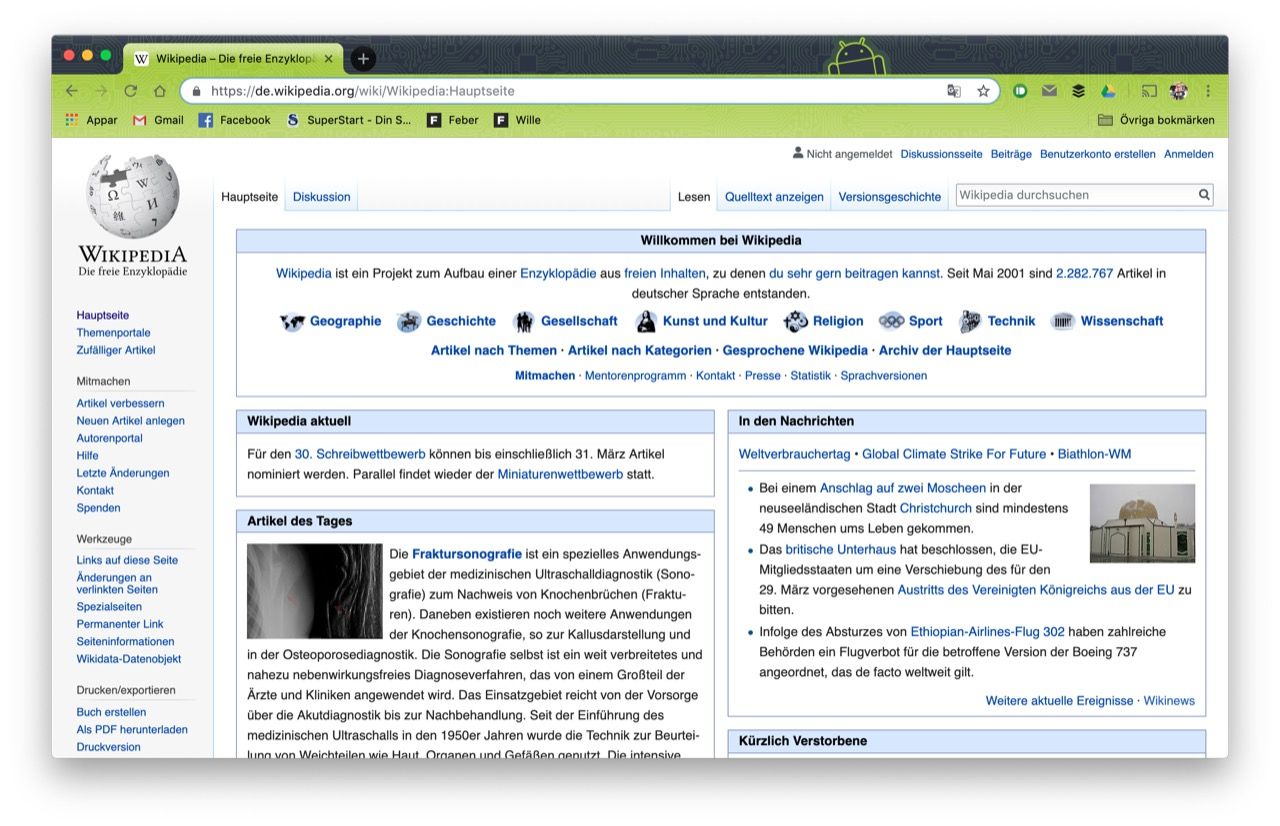Image resolution: width=1280 pixels, height=826 pixels.
Task: Open the Fraktursonografie article link
Action: tap(467, 554)
